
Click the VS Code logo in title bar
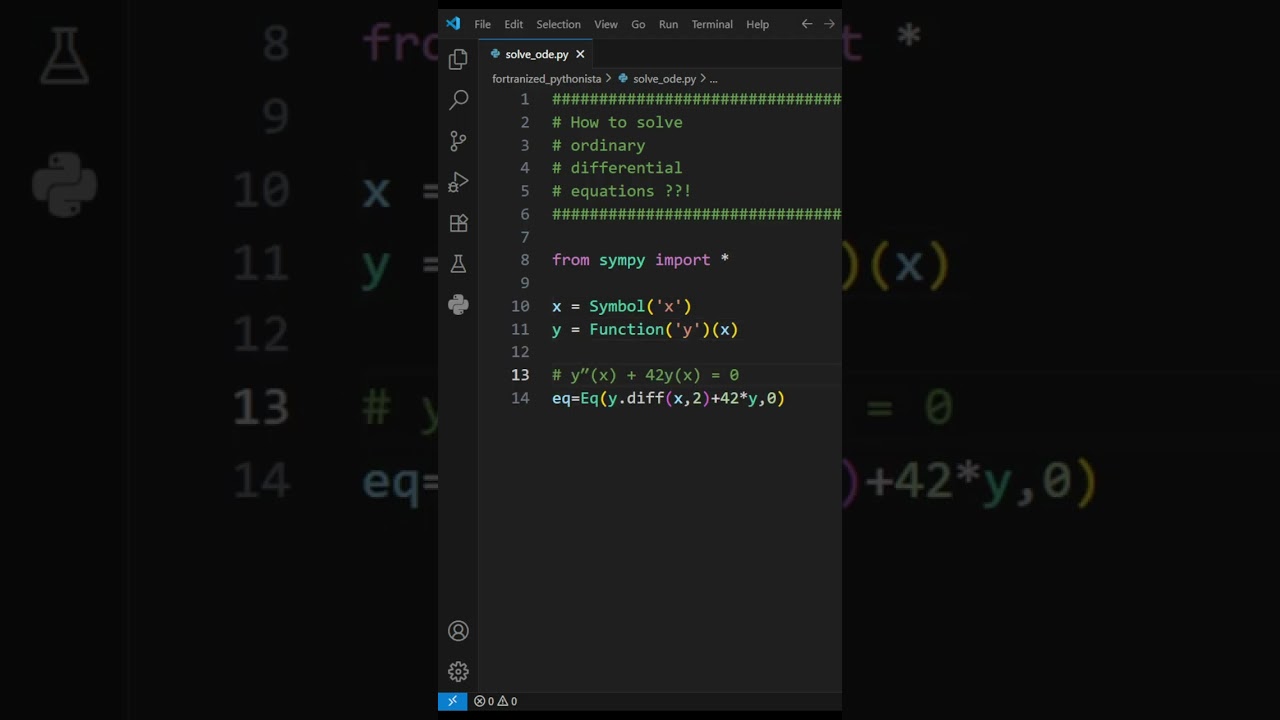pos(453,24)
